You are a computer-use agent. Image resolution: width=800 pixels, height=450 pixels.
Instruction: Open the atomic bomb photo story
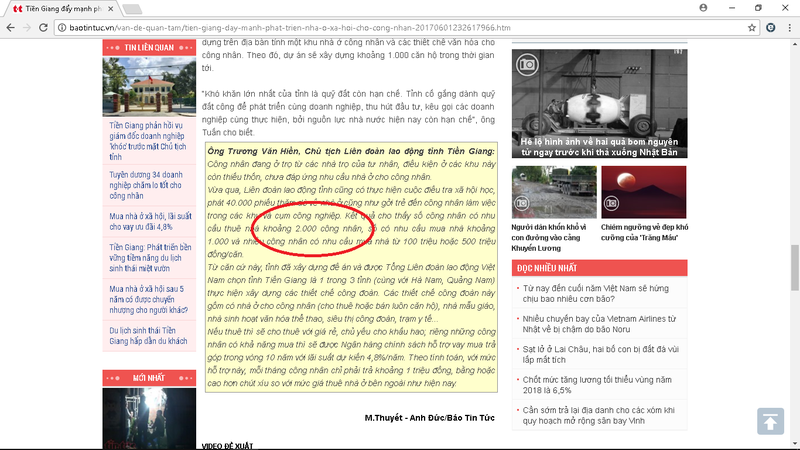pyautogui.click(x=599, y=104)
